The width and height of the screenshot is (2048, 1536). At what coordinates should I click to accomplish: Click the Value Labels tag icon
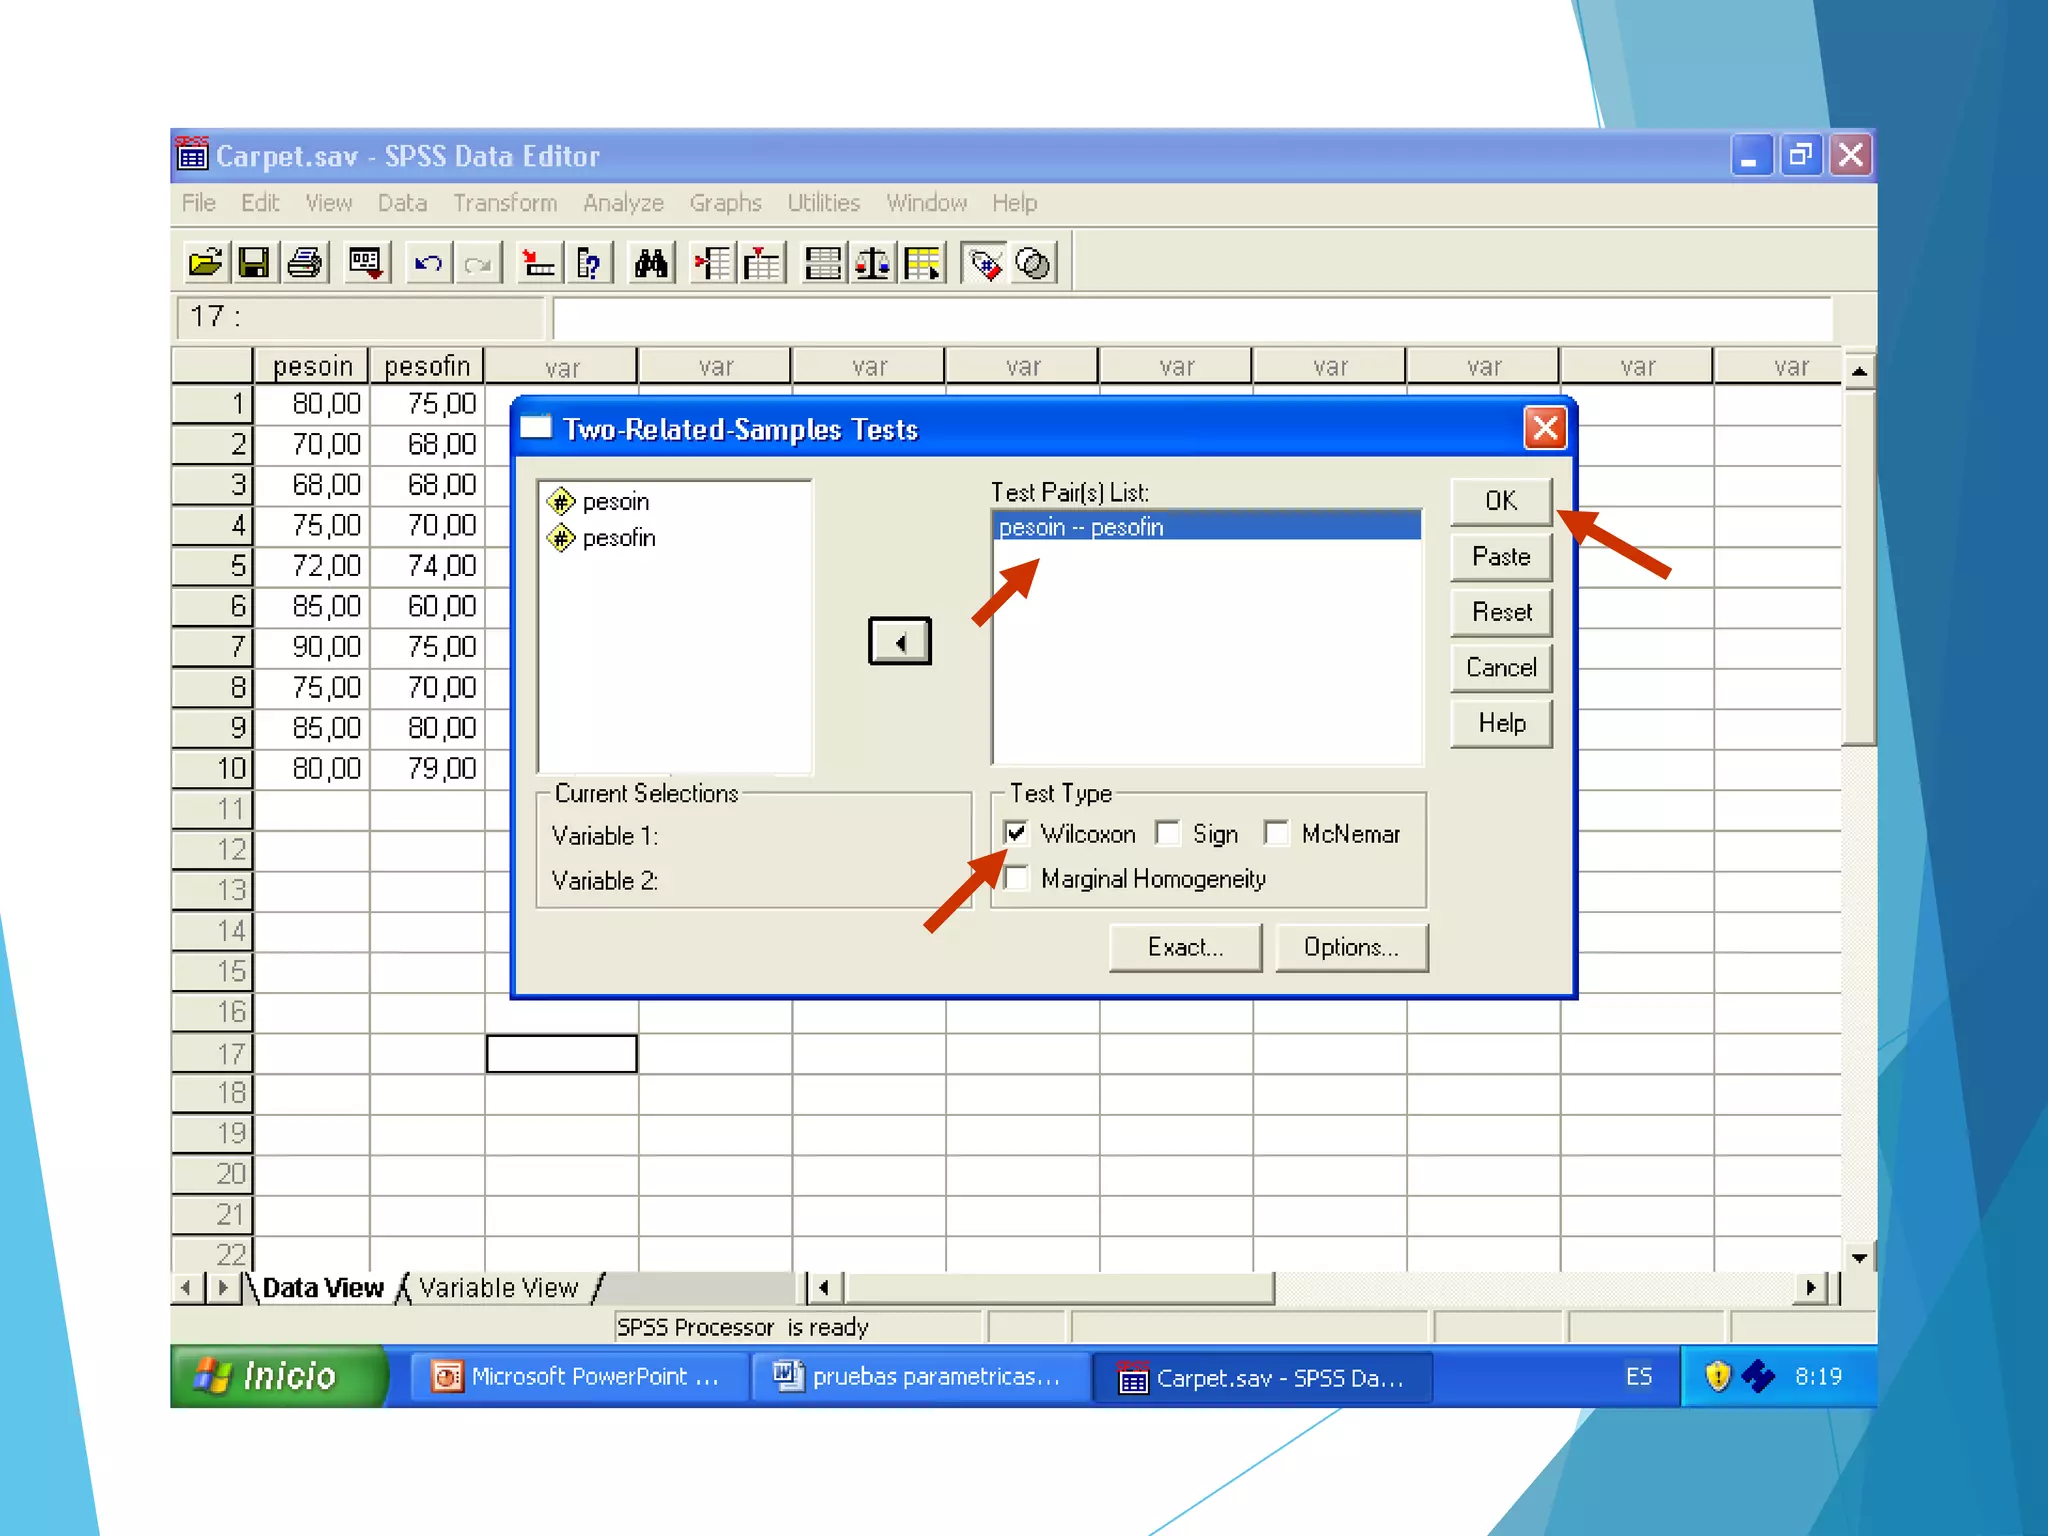pos(985,264)
